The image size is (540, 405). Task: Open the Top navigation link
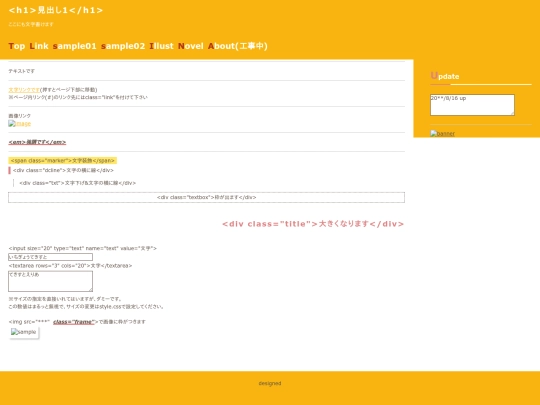click(17, 46)
